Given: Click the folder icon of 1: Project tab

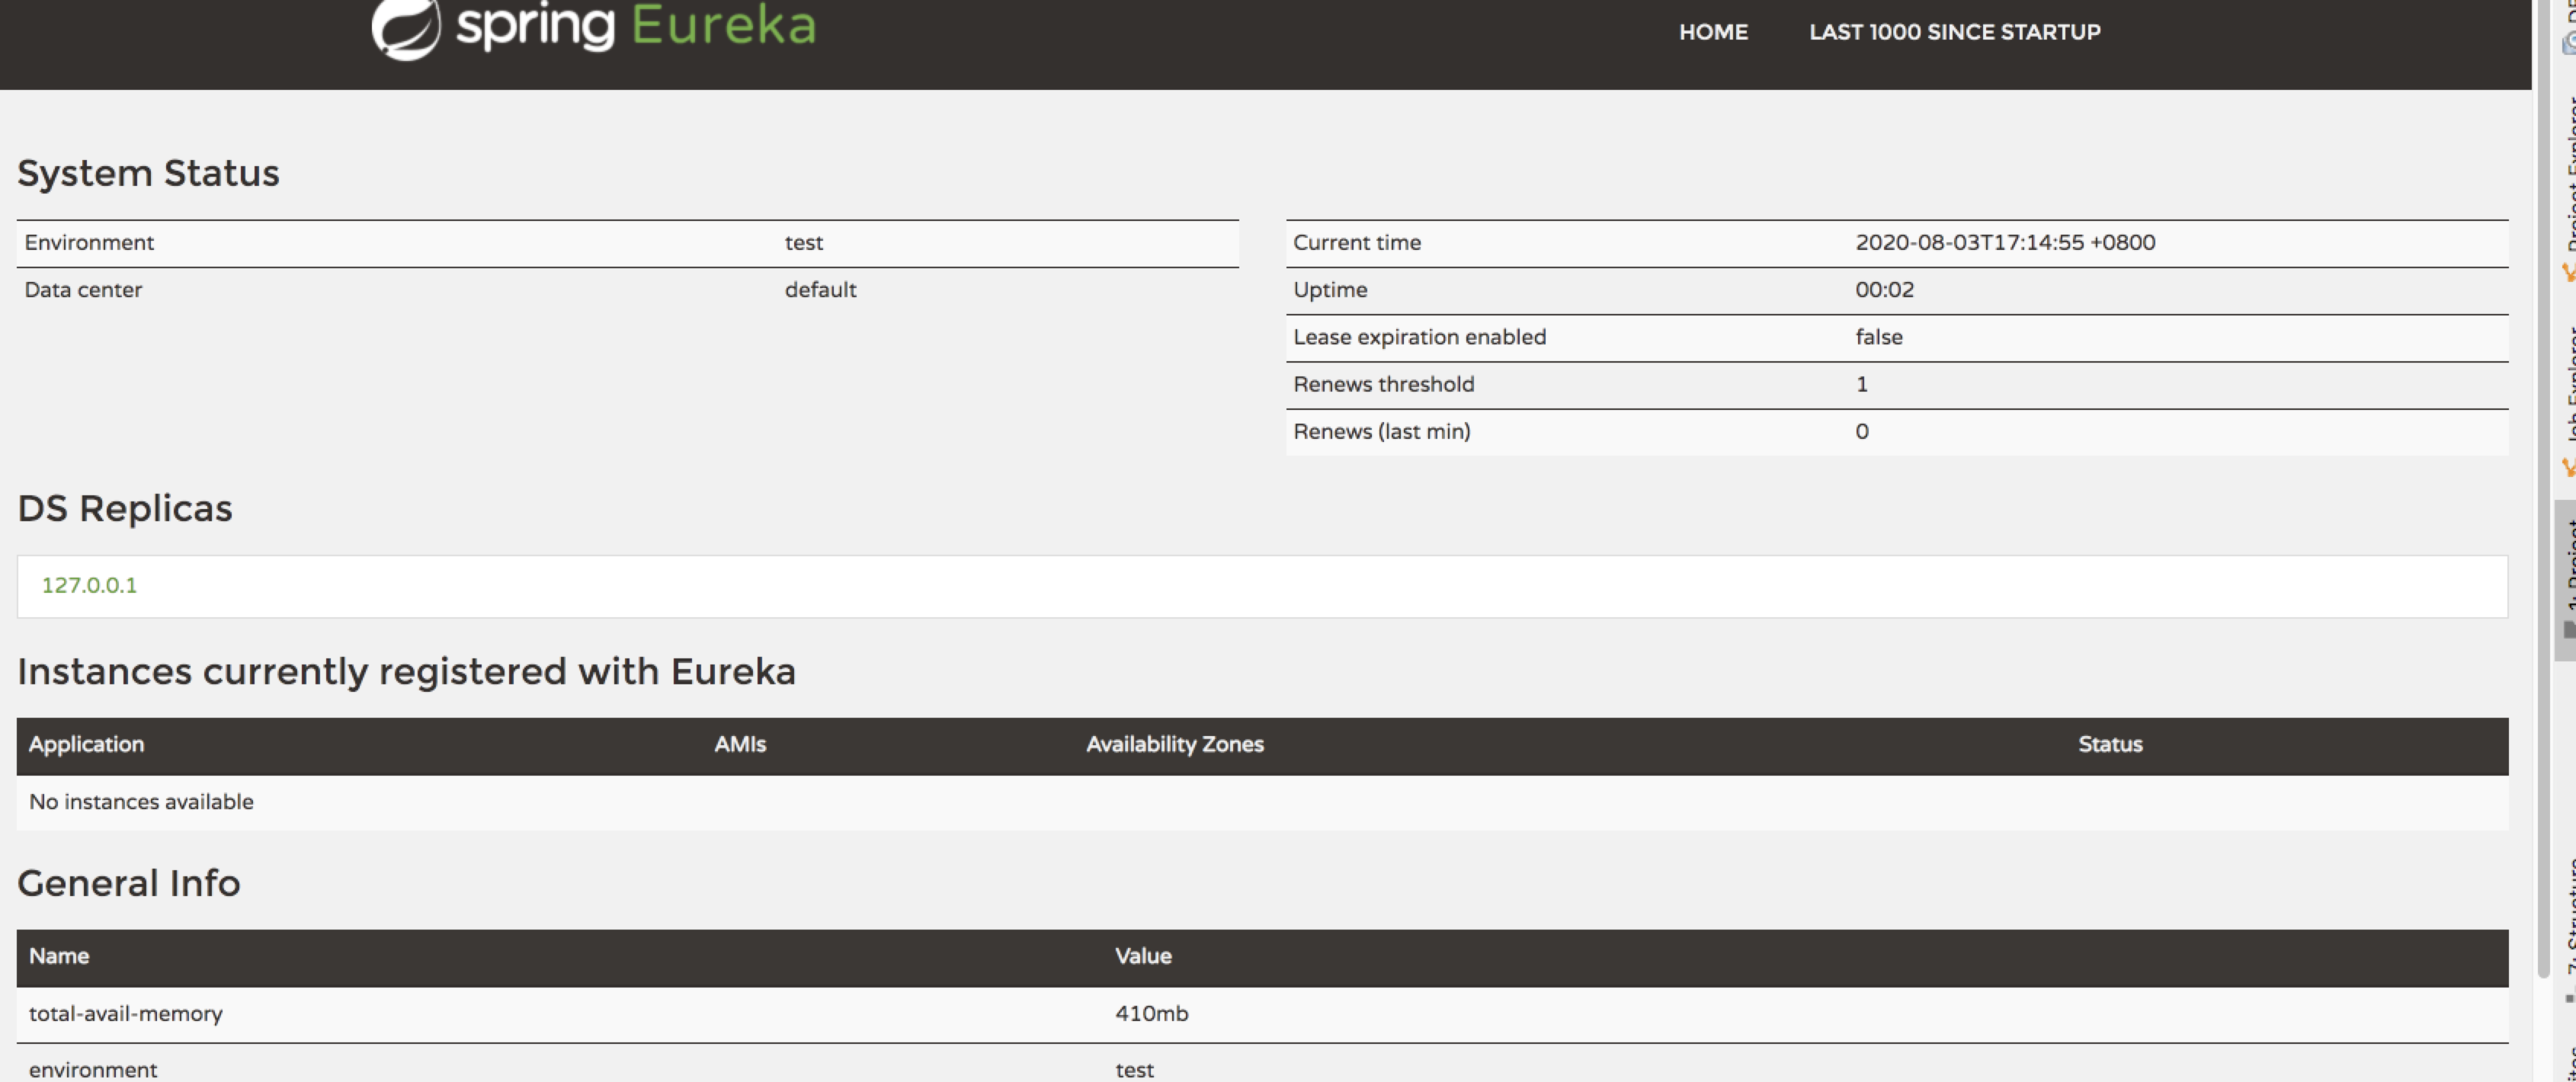Looking at the screenshot, I should click(x=2569, y=629).
